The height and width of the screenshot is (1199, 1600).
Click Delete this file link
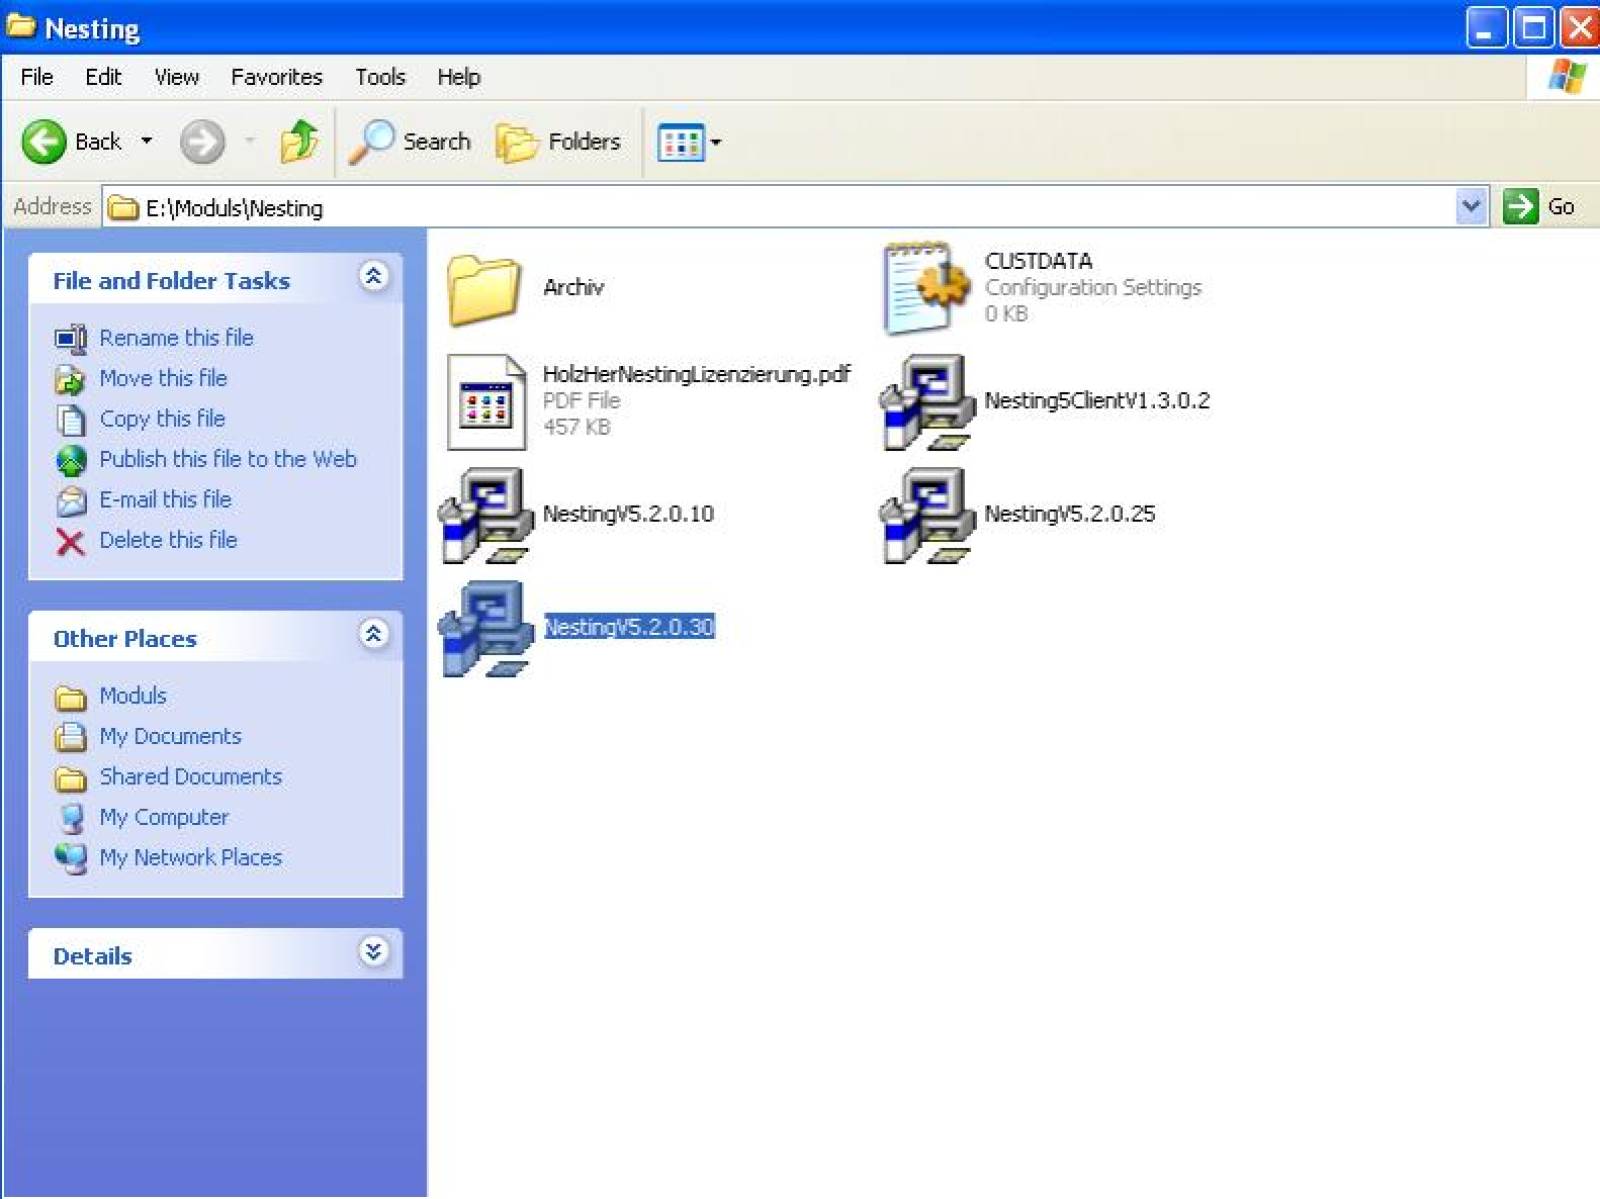tap(168, 540)
